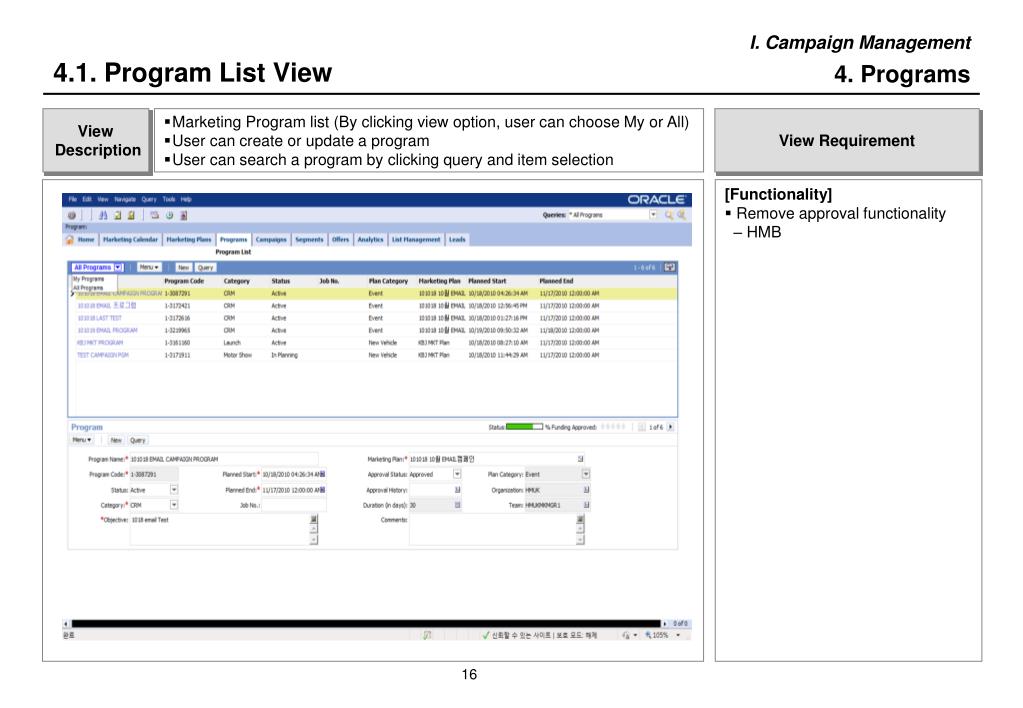Screen dimensions: 1023x708
Task: Click the Objective text area
Action: coord(220,529)
